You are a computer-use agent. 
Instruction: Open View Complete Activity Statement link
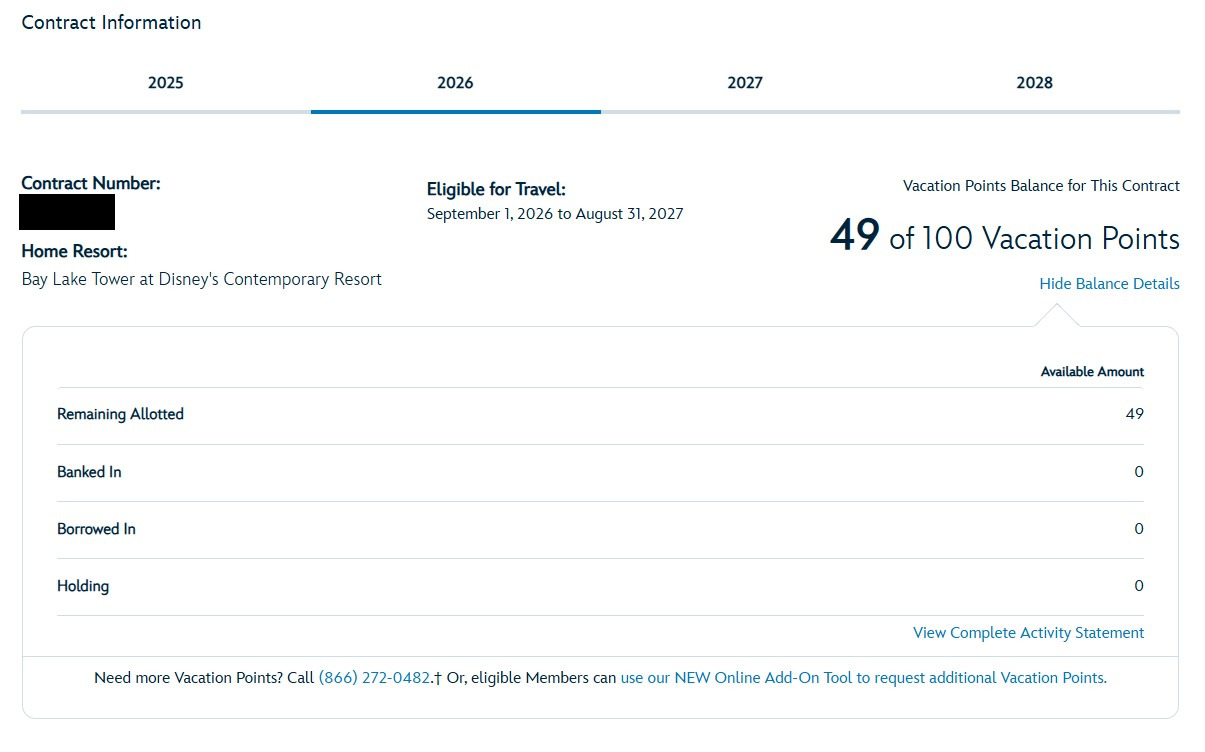pyautogui.click(x=1028, y=633)
